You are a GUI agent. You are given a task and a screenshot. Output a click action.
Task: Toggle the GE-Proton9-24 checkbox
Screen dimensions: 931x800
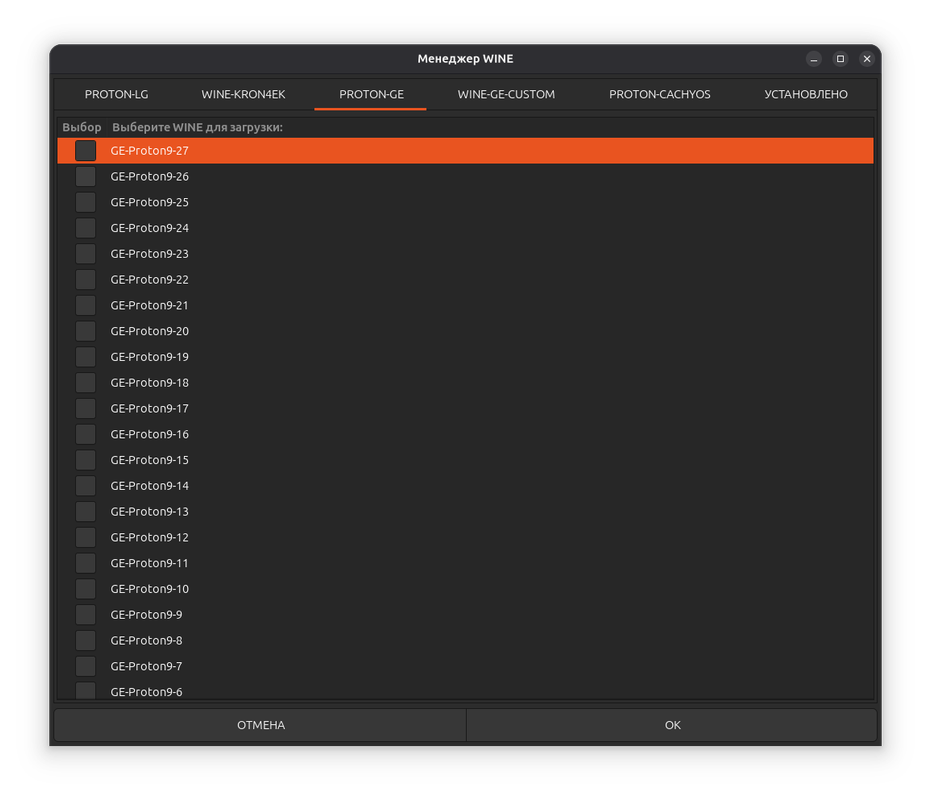pyautogui.click(x=86, y=228)
